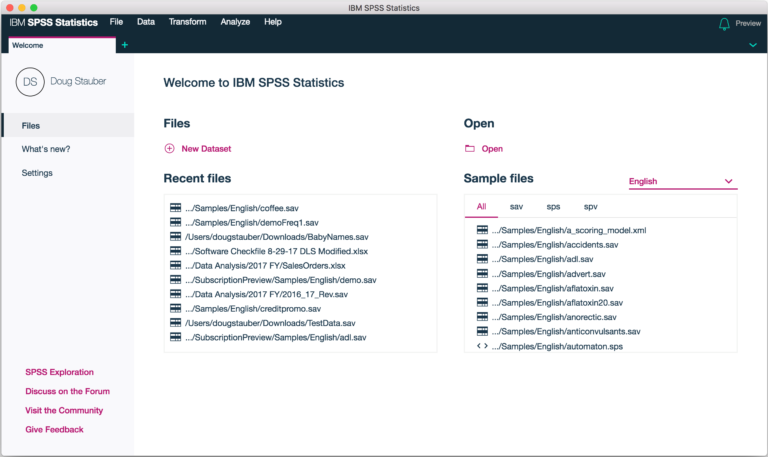The height and width of the screenshot is (457, 768).
Task: Click dataset icon beside TestData.sav
Action: [x=175, y=323]
